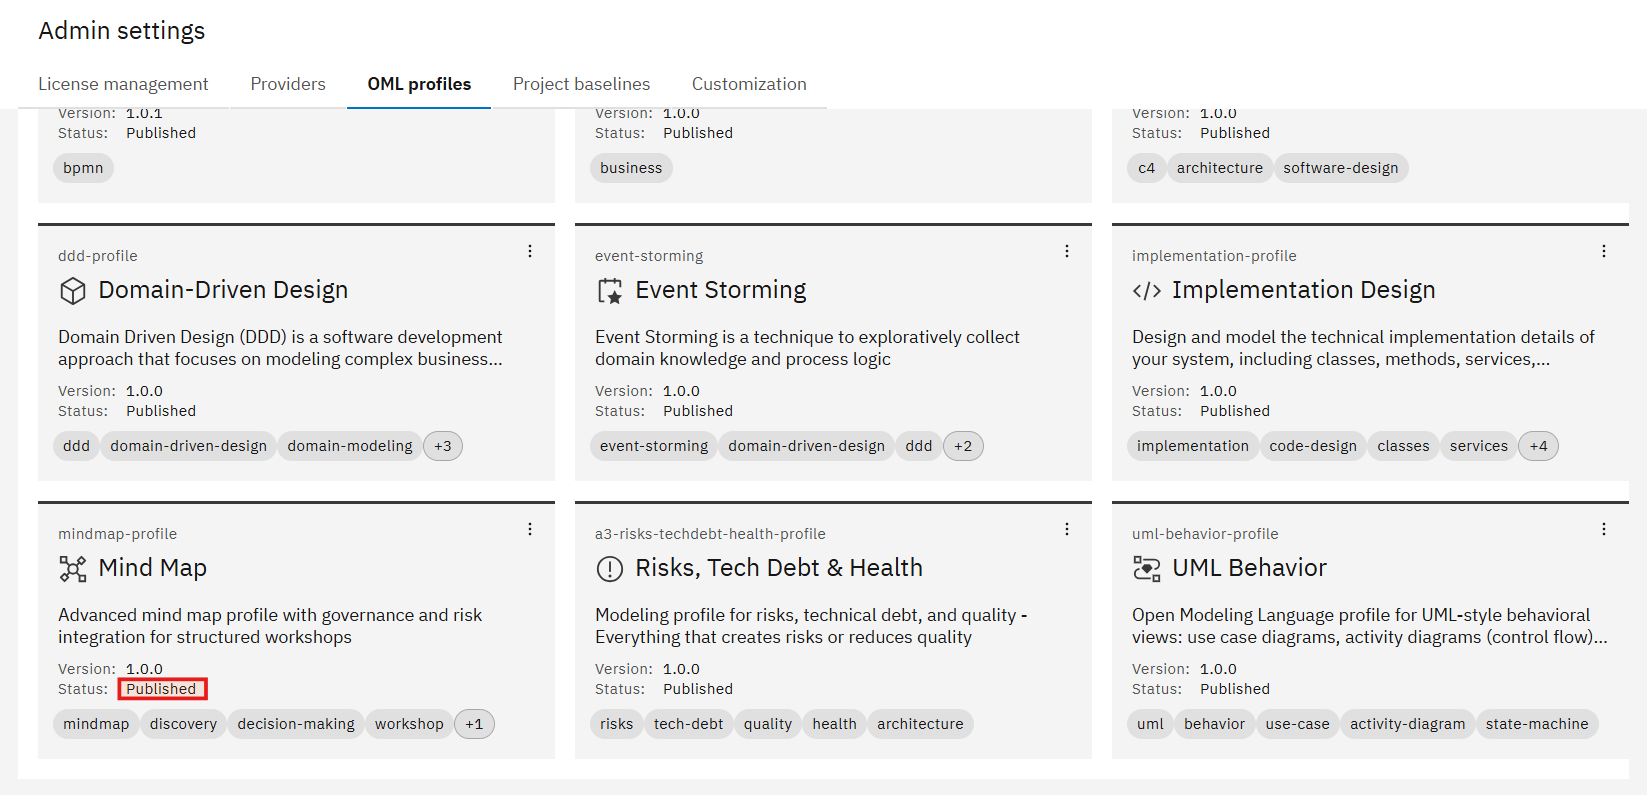Open the Project baselines tab
This screenshot has height=795, width=1647.
click(581, 84)
